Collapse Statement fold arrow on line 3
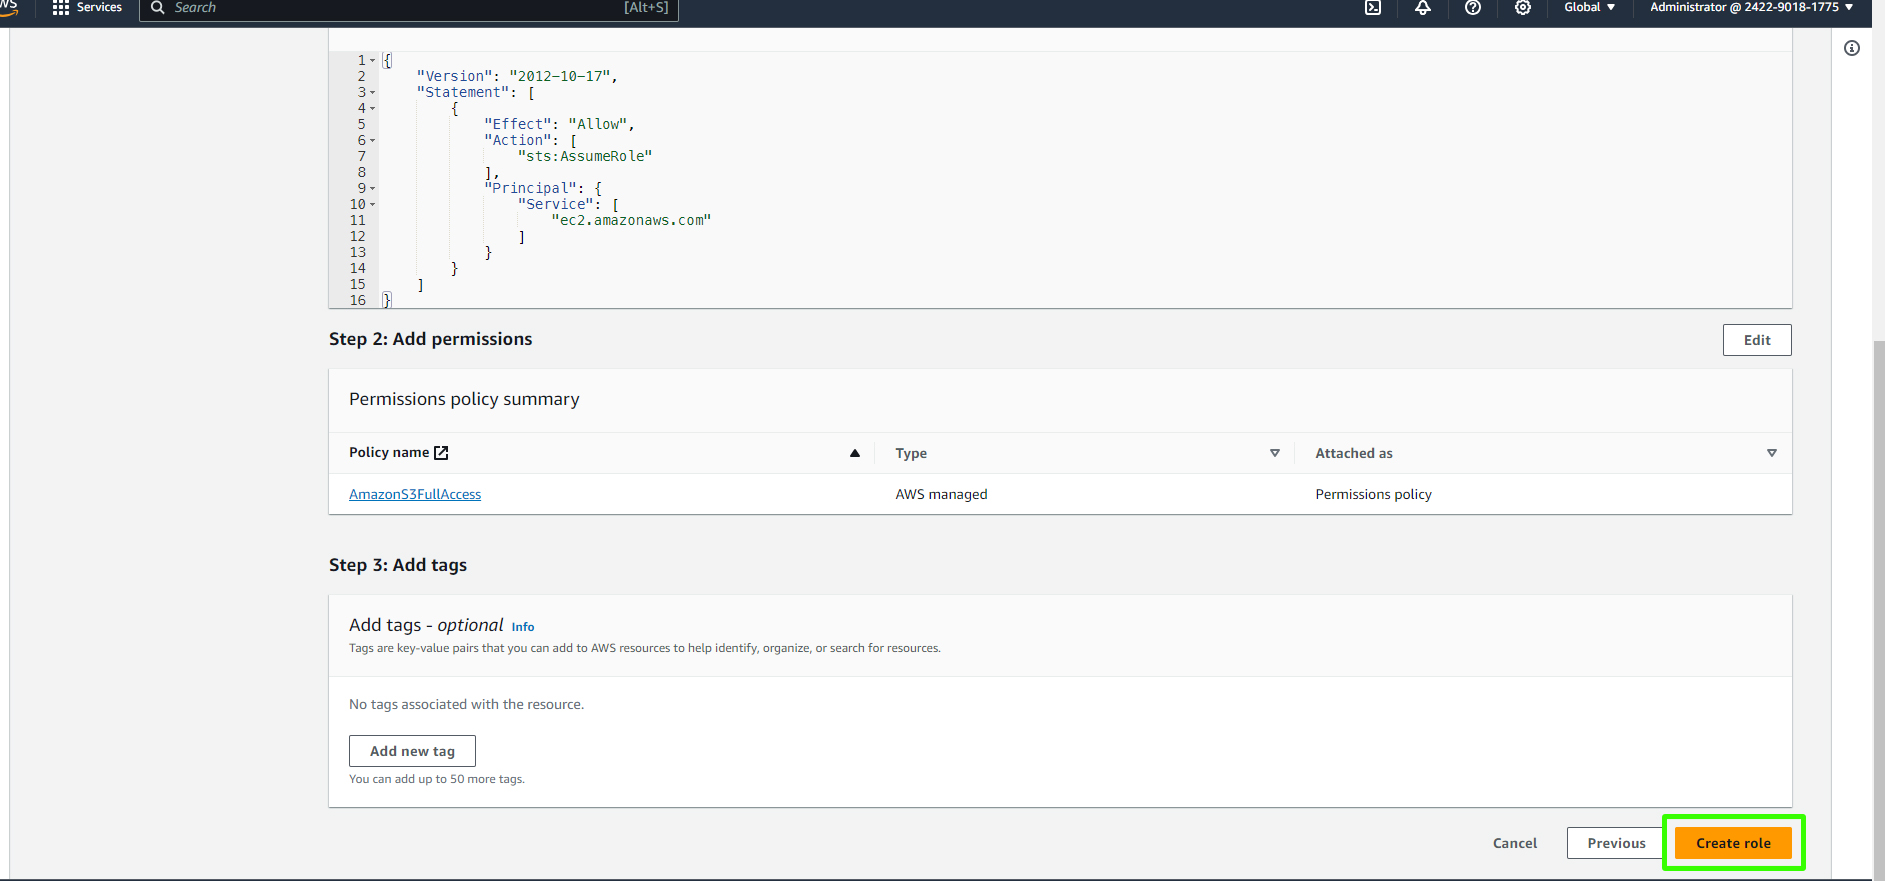The height and width of the screenshot is (881, 1885). 373,93
